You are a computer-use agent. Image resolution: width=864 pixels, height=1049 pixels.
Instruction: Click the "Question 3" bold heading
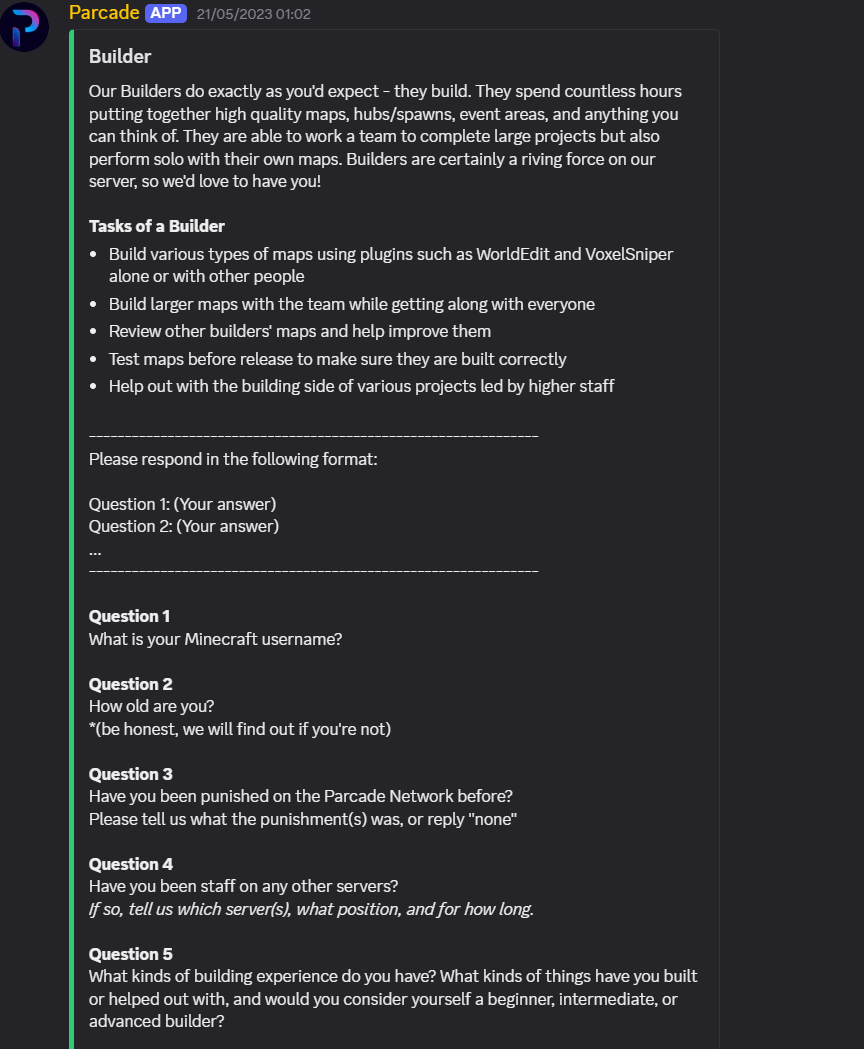point(130,774)
